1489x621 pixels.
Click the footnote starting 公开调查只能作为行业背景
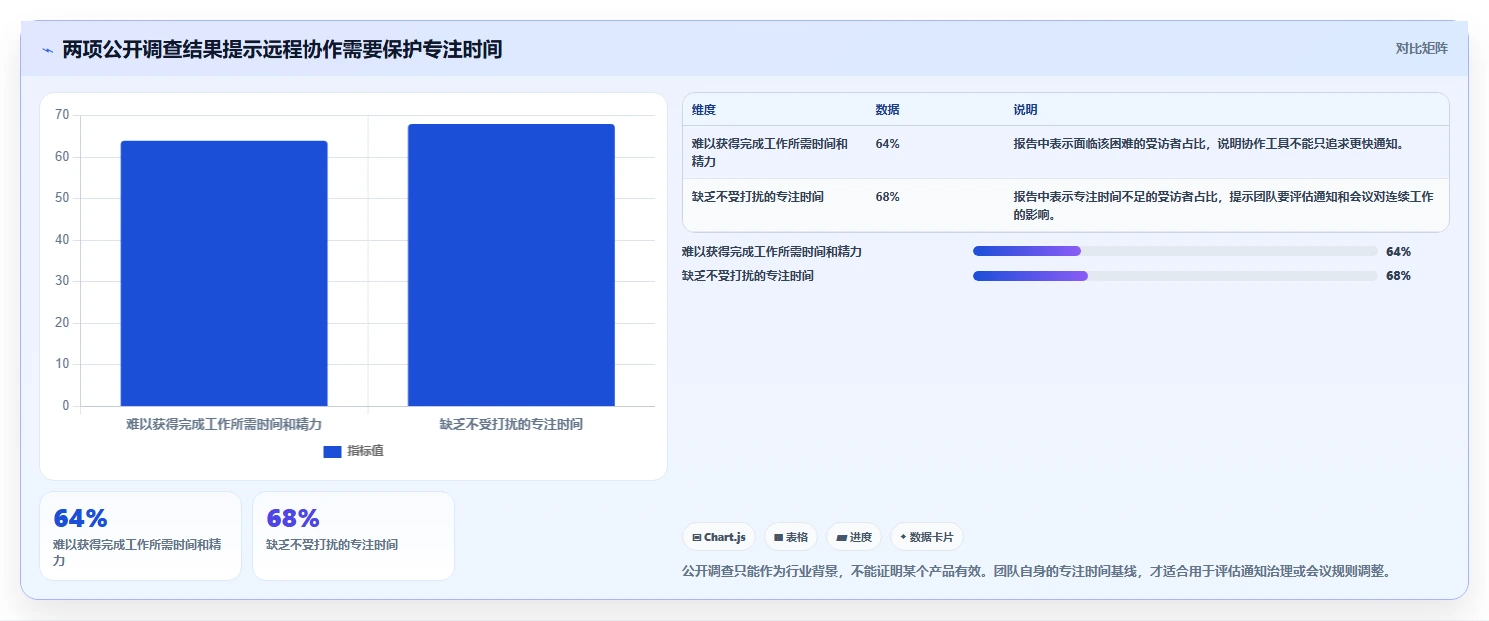[1036, 572]
